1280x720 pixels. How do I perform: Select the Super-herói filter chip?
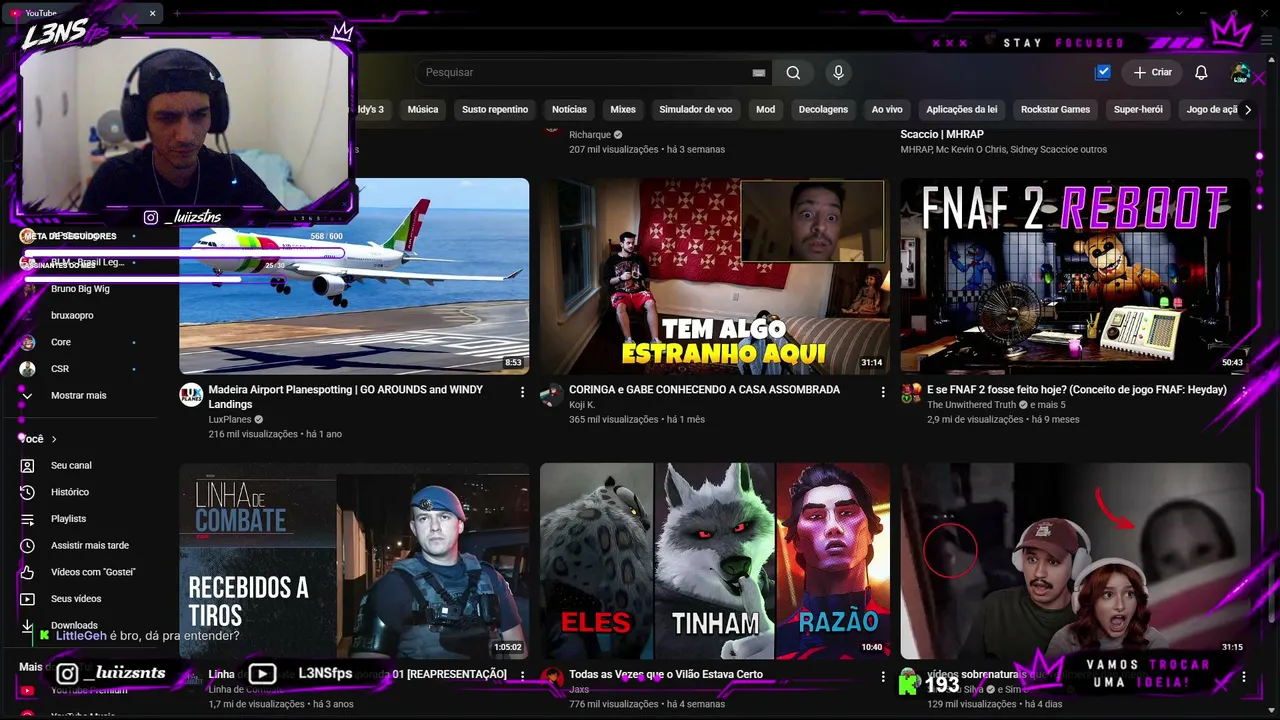(x=1138, y=110)
